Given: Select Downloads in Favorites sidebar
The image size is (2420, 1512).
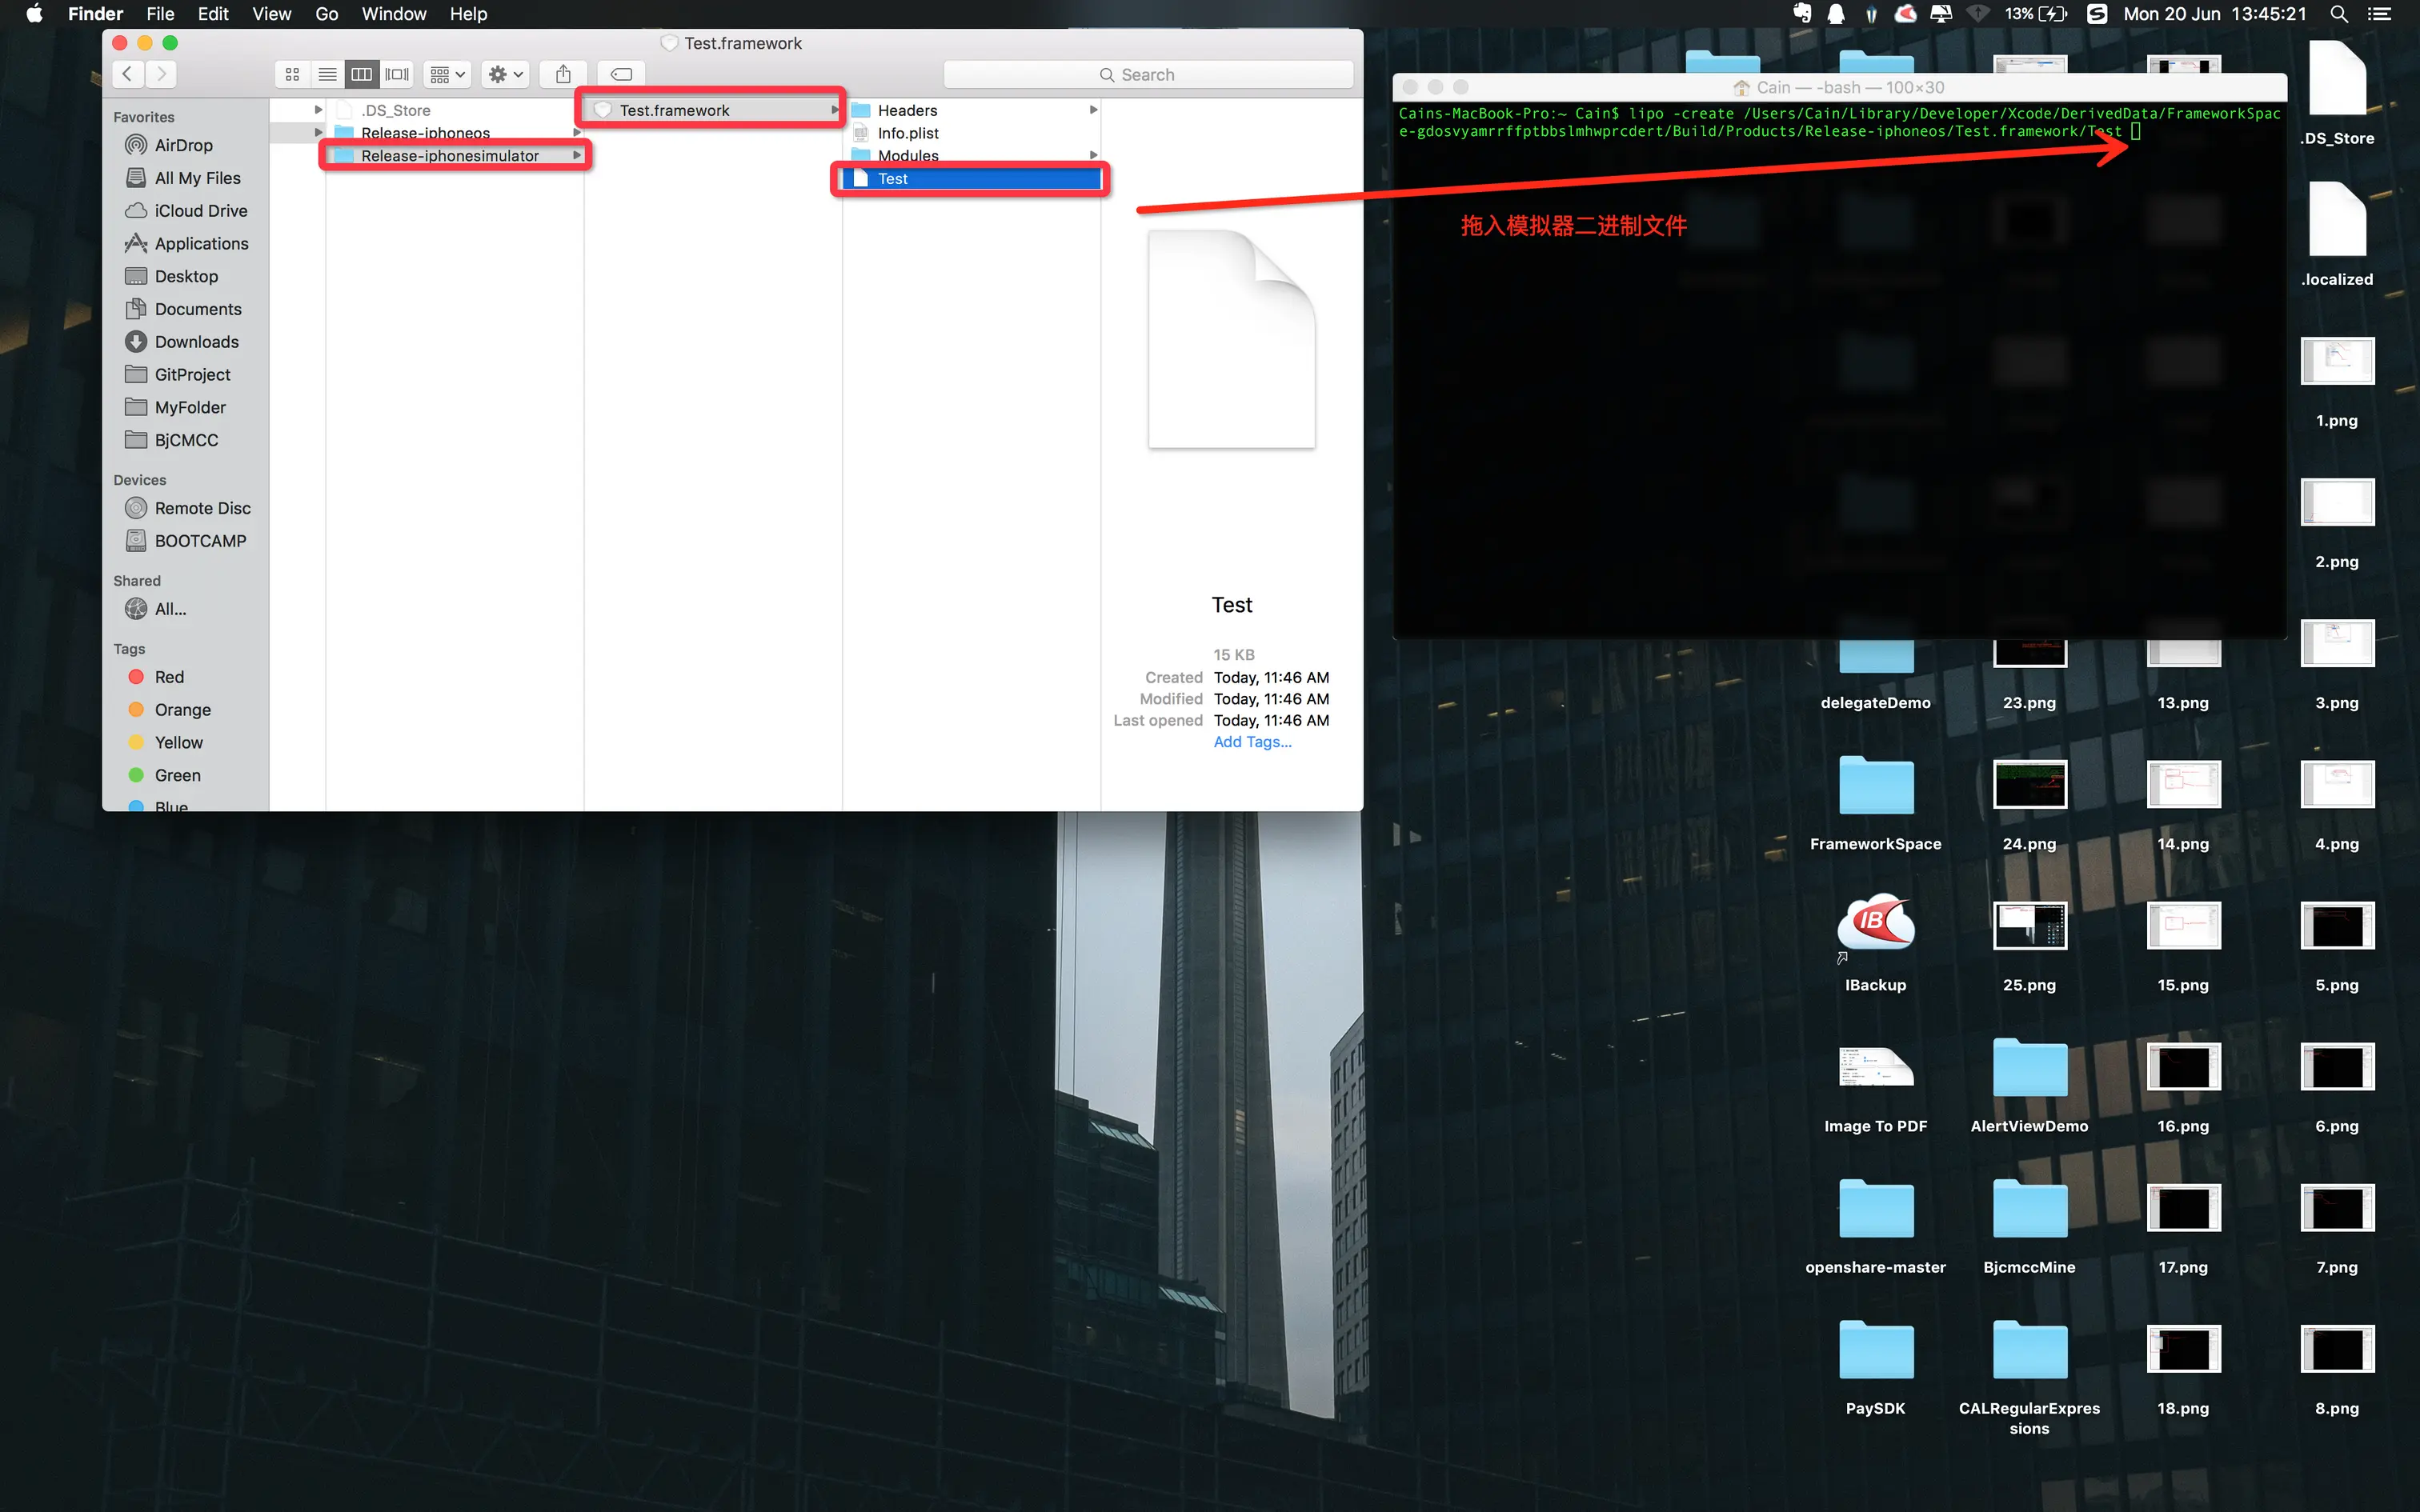Looking at the screenshot, I should pyautogui.click(x=196, y=342).
